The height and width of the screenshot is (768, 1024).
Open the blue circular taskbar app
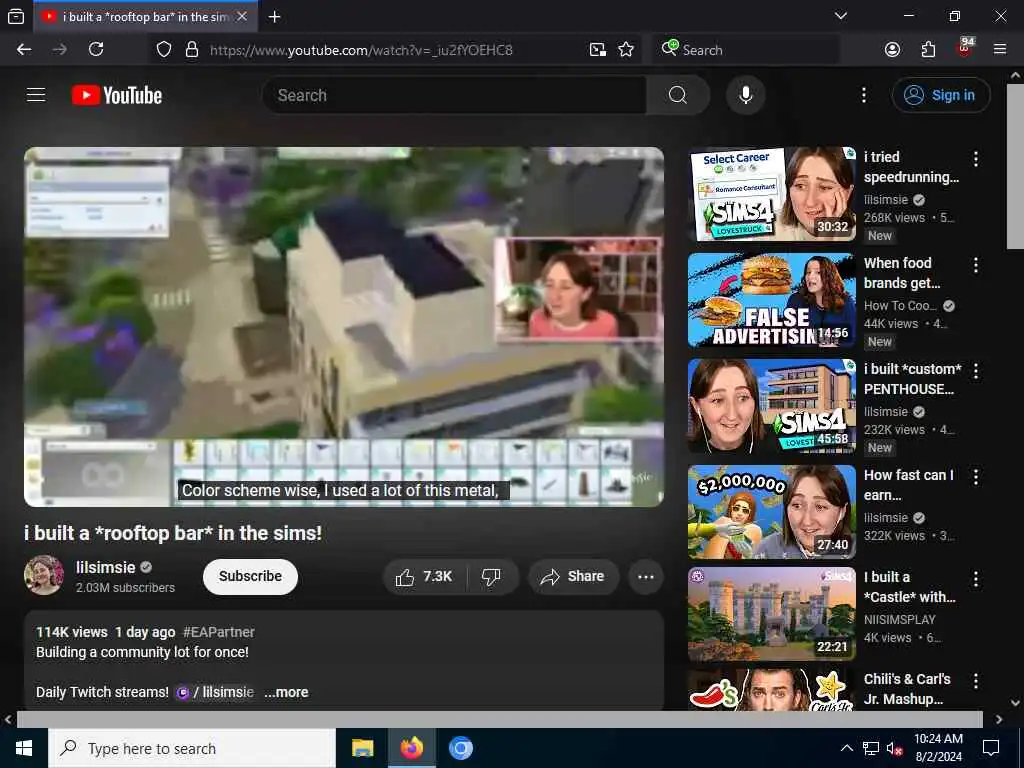point(460,748)
